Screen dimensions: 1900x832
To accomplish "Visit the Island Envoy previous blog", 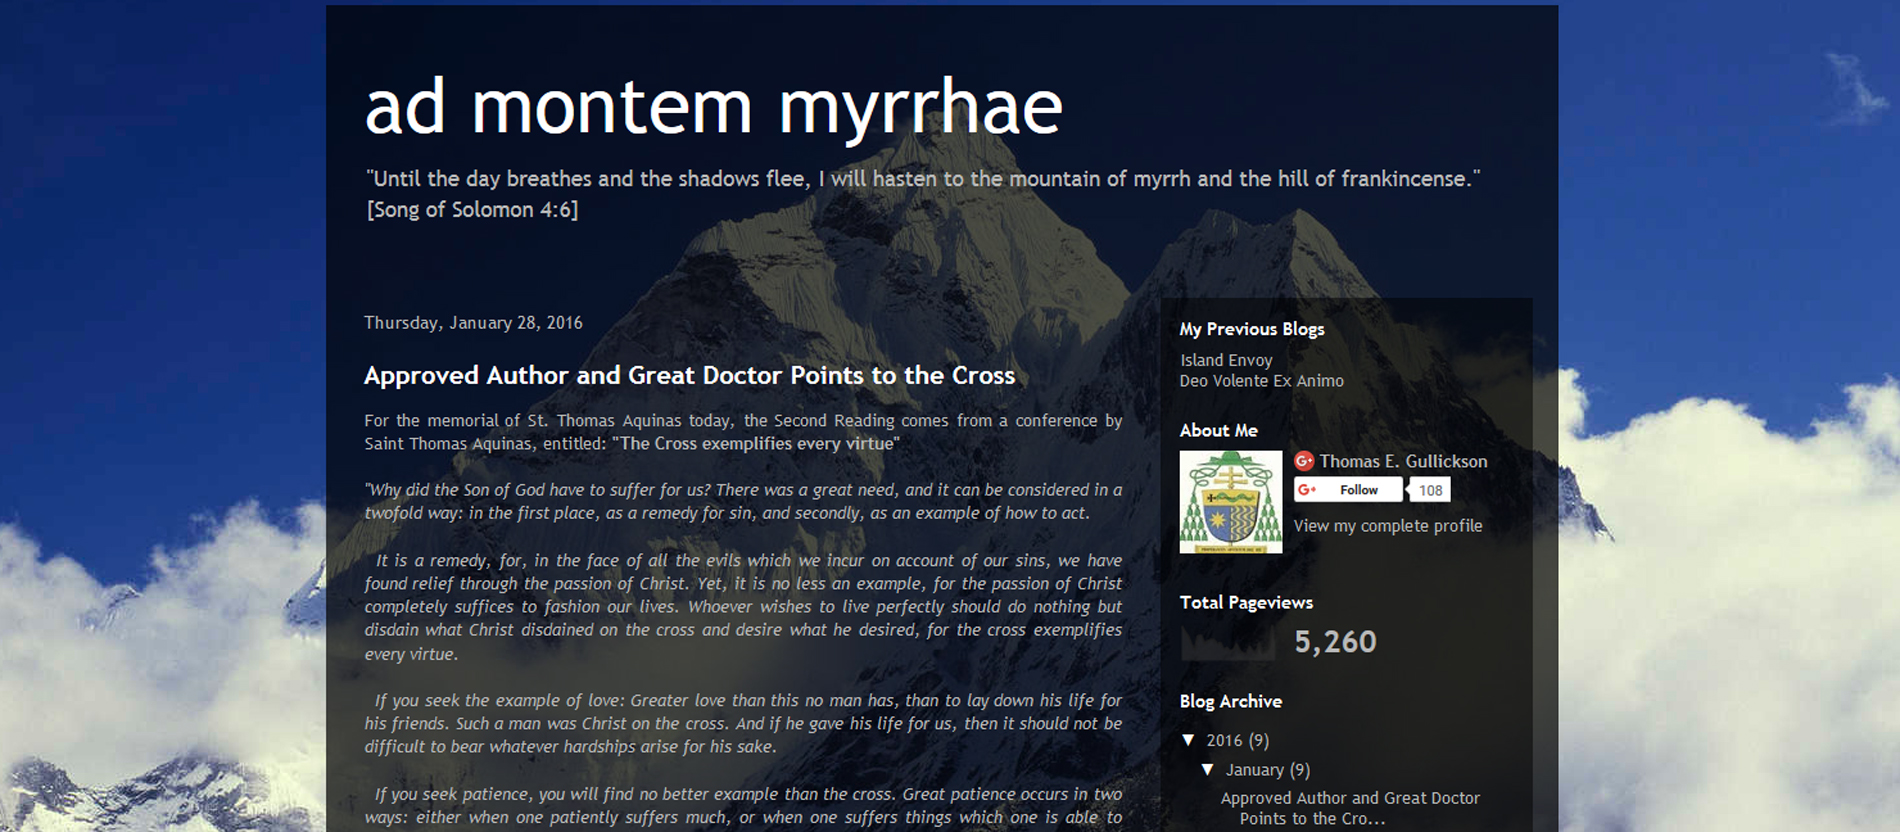I will [x=1226, y=360].
